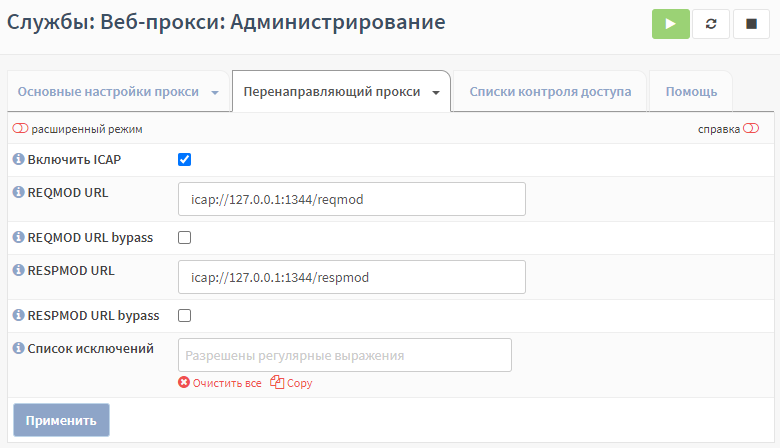Enable the RESPMOD URL bypass checkbox
The image size is (780, 448).
pyautogui.click(x=185, y=316)
